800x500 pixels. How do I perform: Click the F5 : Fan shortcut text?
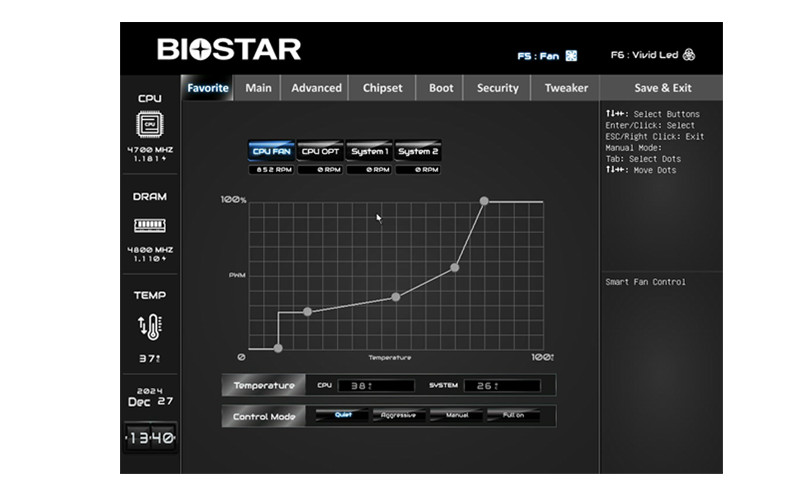pos(538,56)
